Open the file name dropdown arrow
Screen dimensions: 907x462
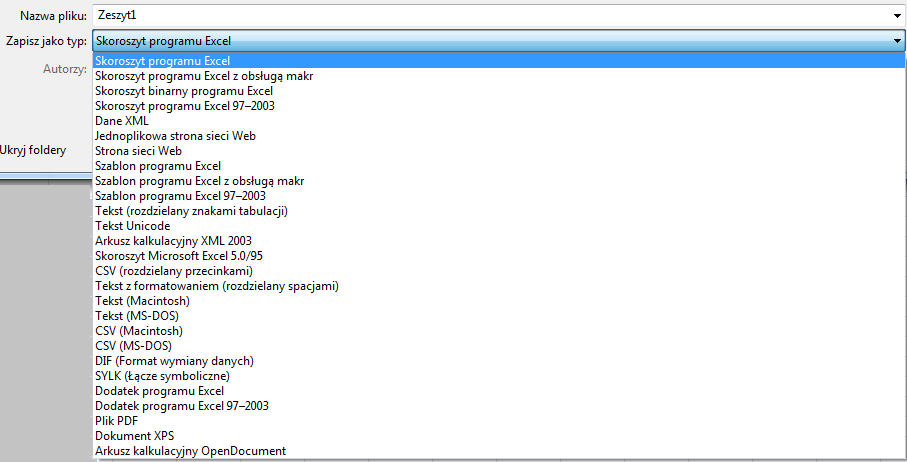(x=897, y=16)
